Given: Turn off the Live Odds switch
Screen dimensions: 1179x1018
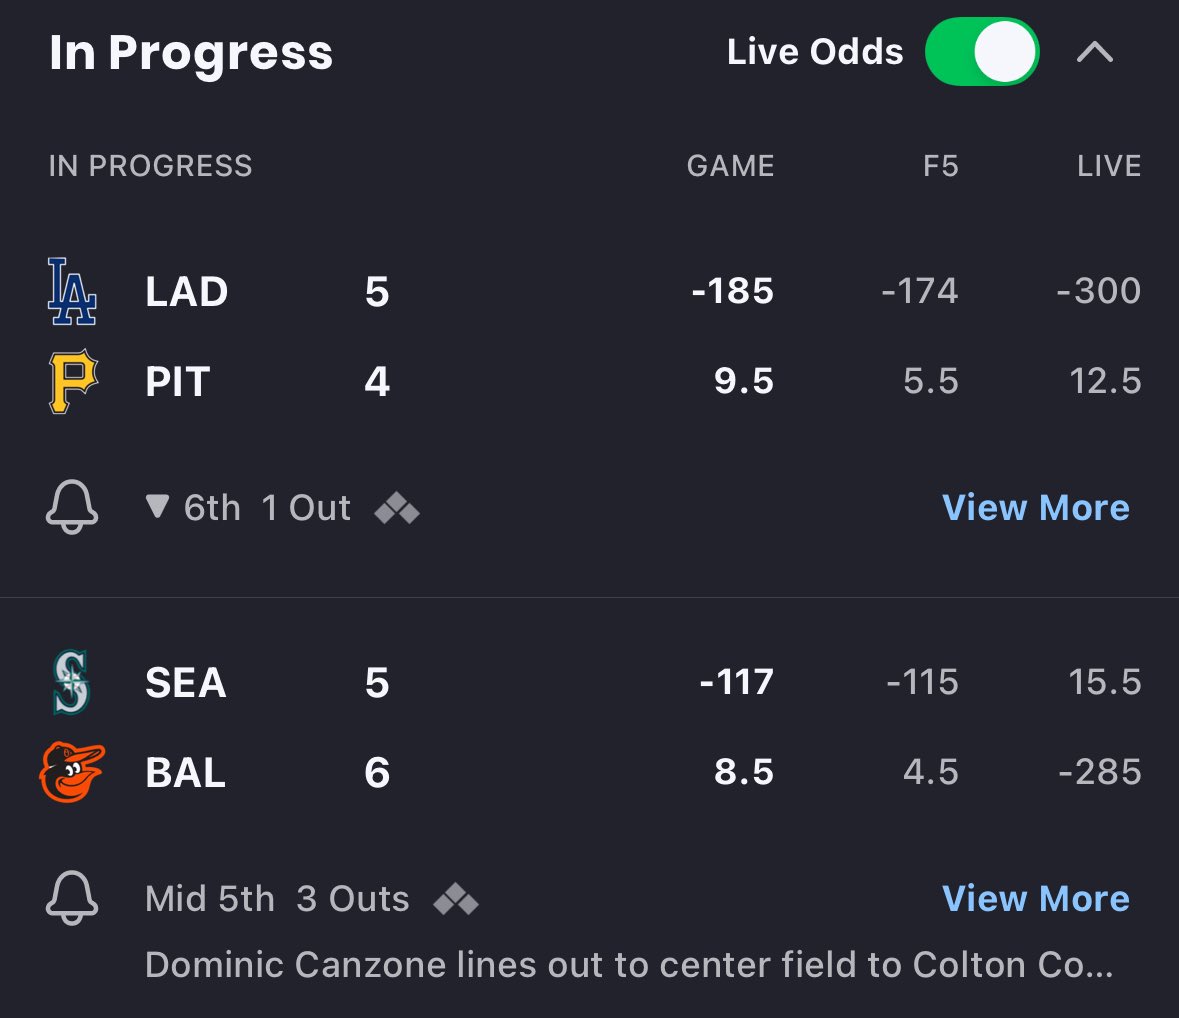Looking at the screenshot, I should [982, 52].
